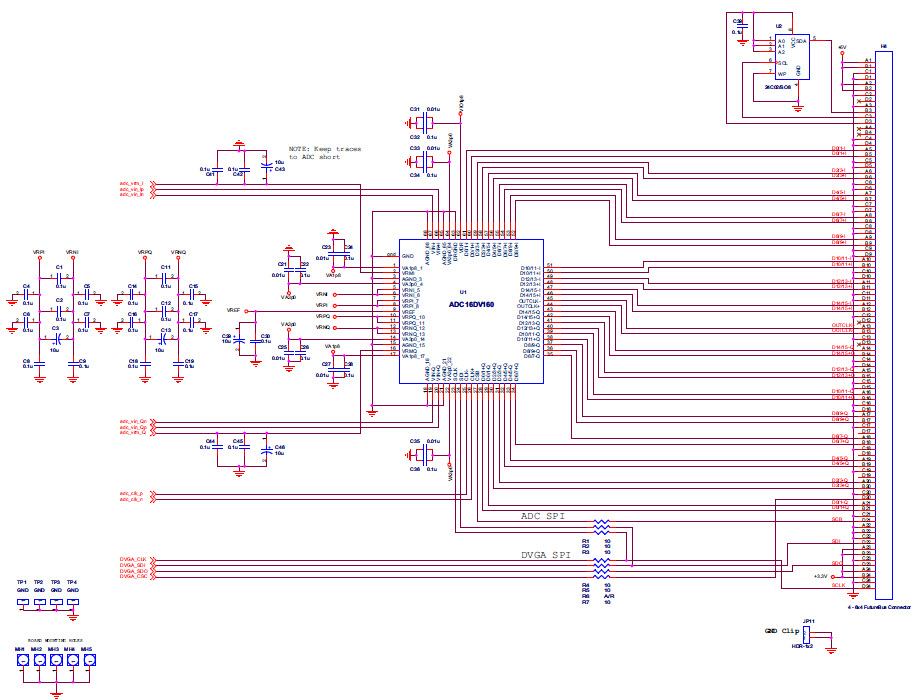Viewport: 915px width, 699px height.
Task: Select the ADC SPI text label
Action: [x=543, y=516]
